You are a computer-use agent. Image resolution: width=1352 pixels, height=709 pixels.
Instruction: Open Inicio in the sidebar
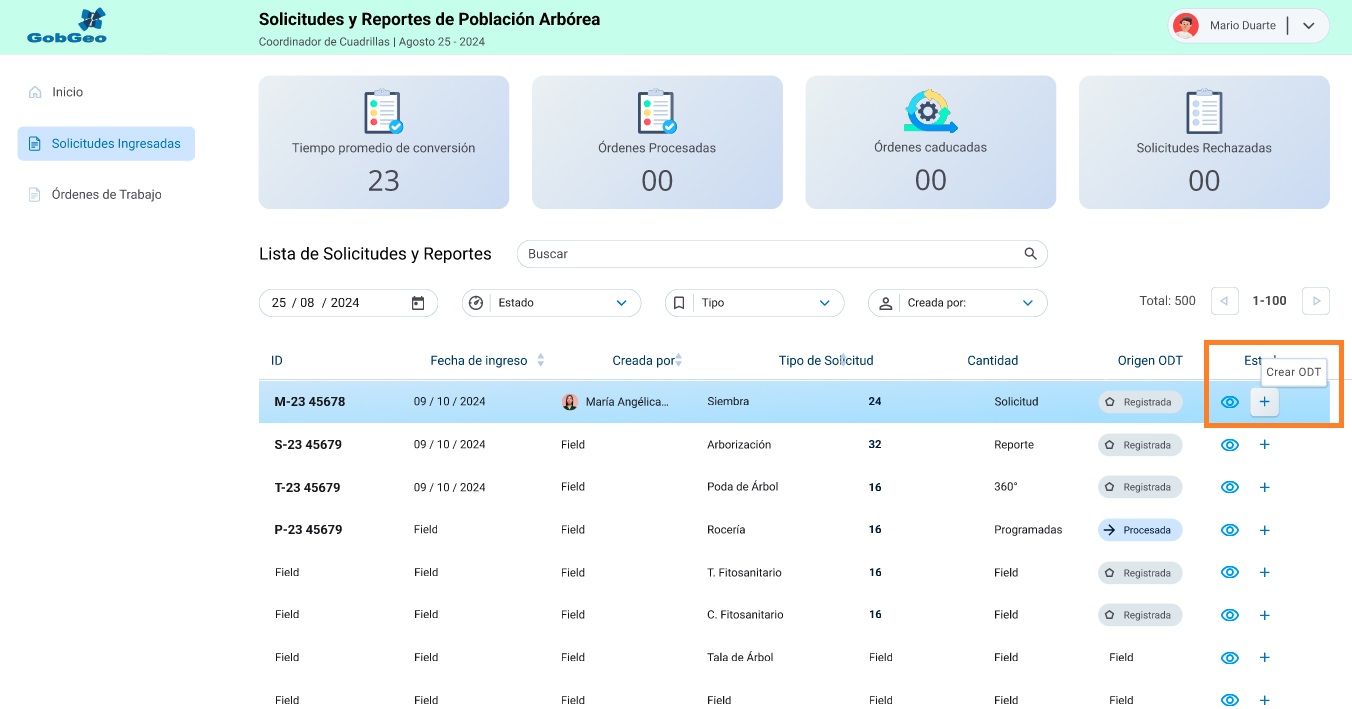click(67, 92)
